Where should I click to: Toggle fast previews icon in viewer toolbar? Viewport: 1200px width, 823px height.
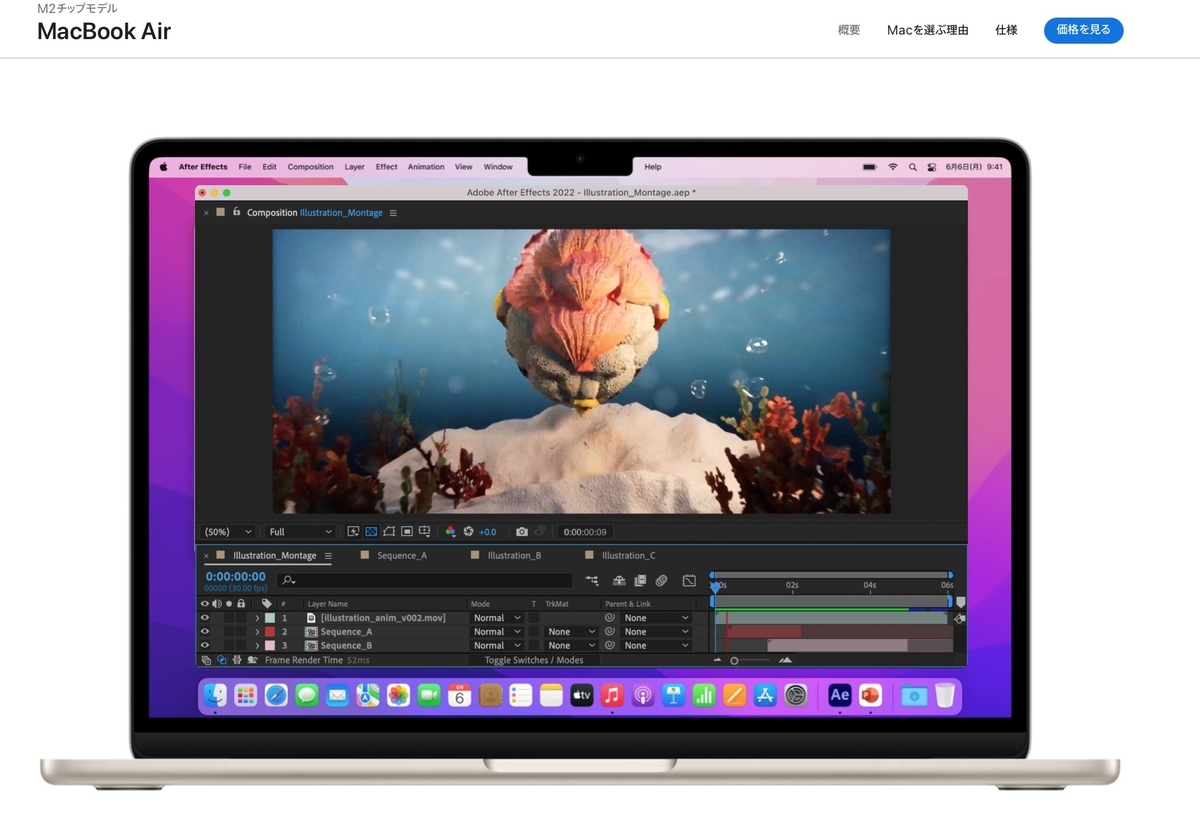[353, 532]
